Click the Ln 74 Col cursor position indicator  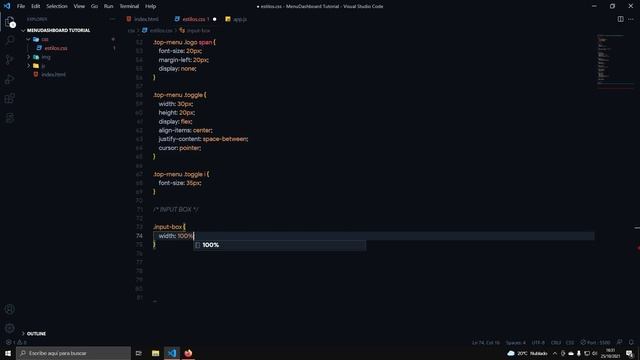[486, 342]
